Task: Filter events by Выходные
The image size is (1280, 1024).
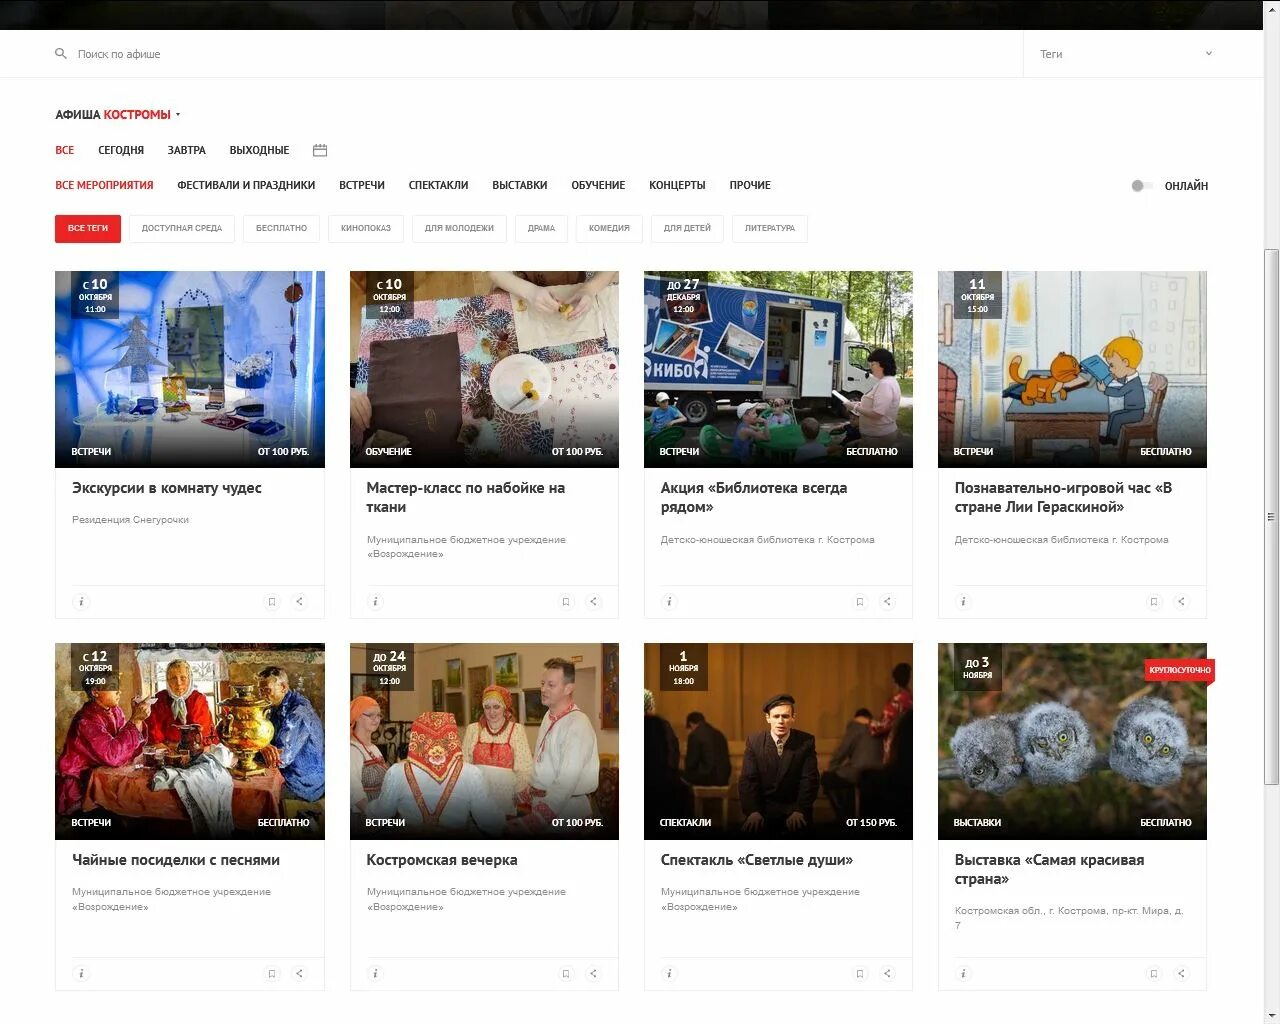Action: [259, 150]
